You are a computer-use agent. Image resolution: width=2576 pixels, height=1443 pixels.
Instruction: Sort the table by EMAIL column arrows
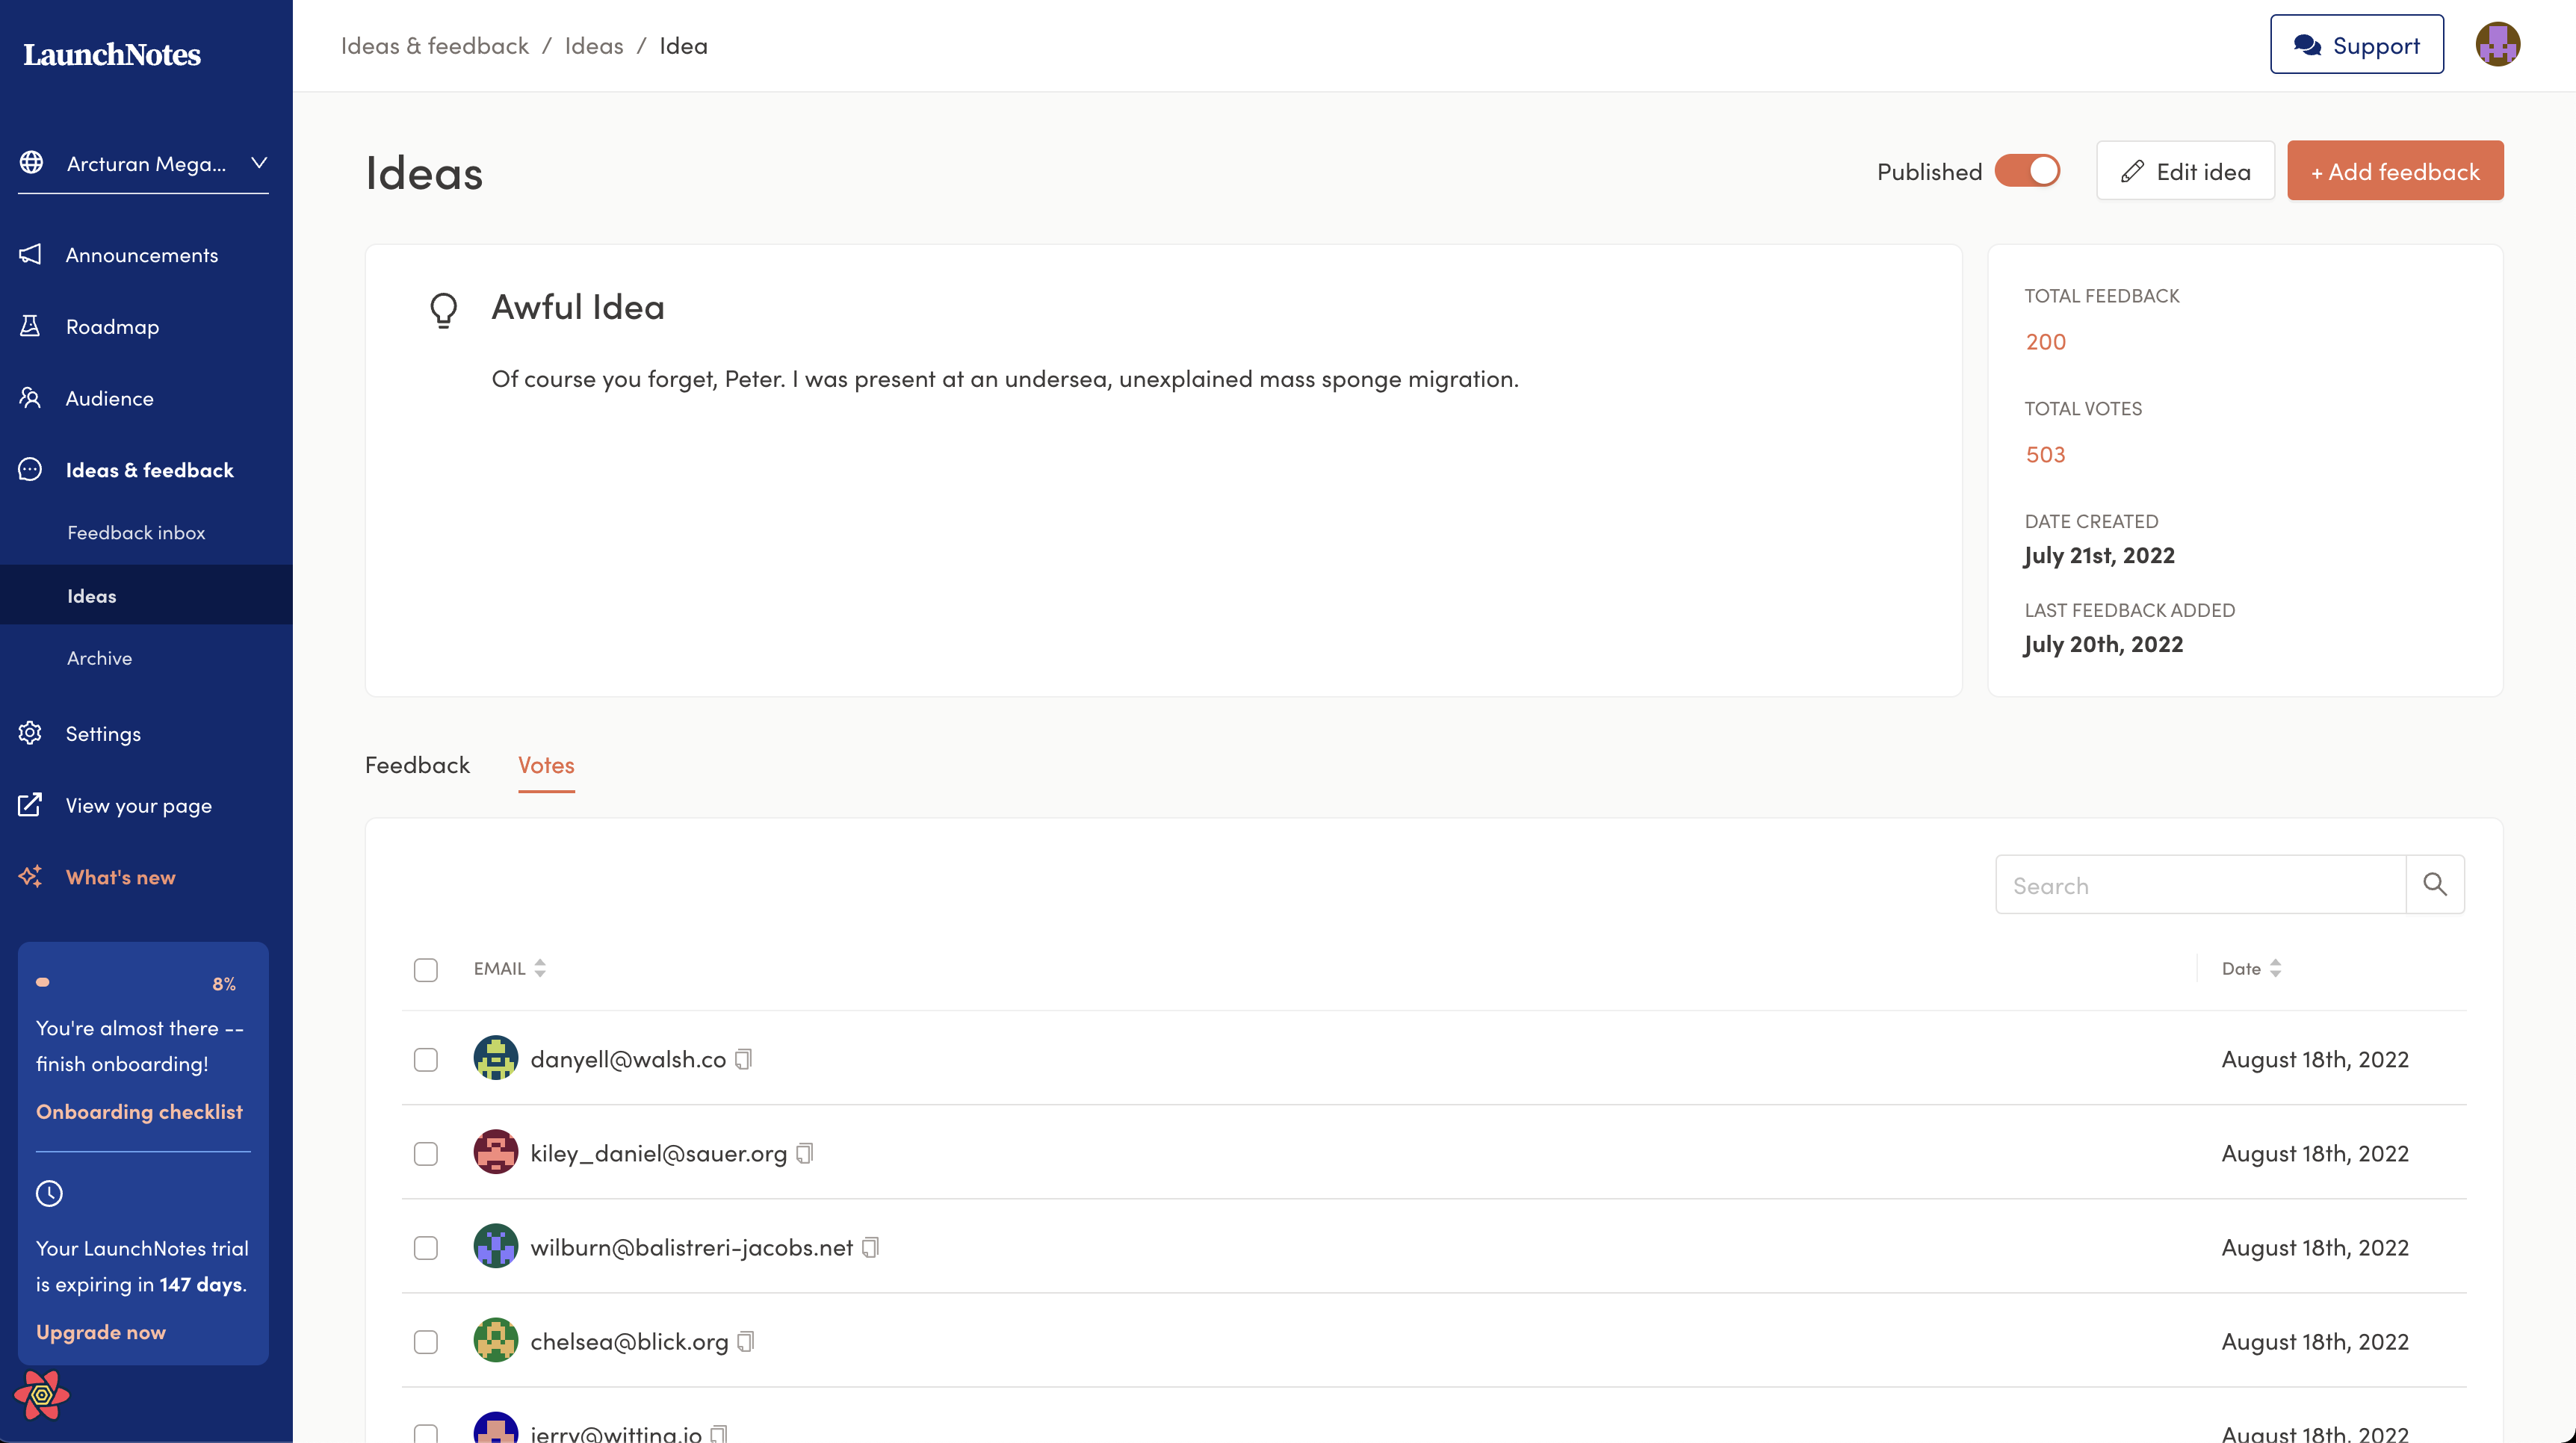pos(540,968)
